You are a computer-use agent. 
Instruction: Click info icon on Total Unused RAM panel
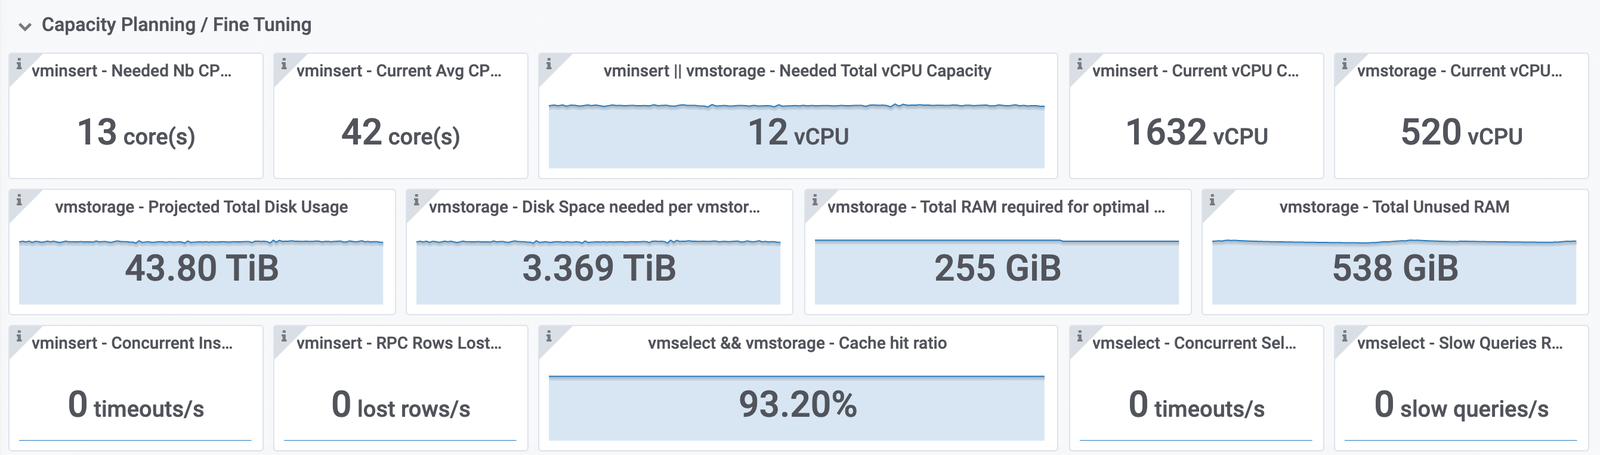pyautogui.click(x=1211, y=200)
